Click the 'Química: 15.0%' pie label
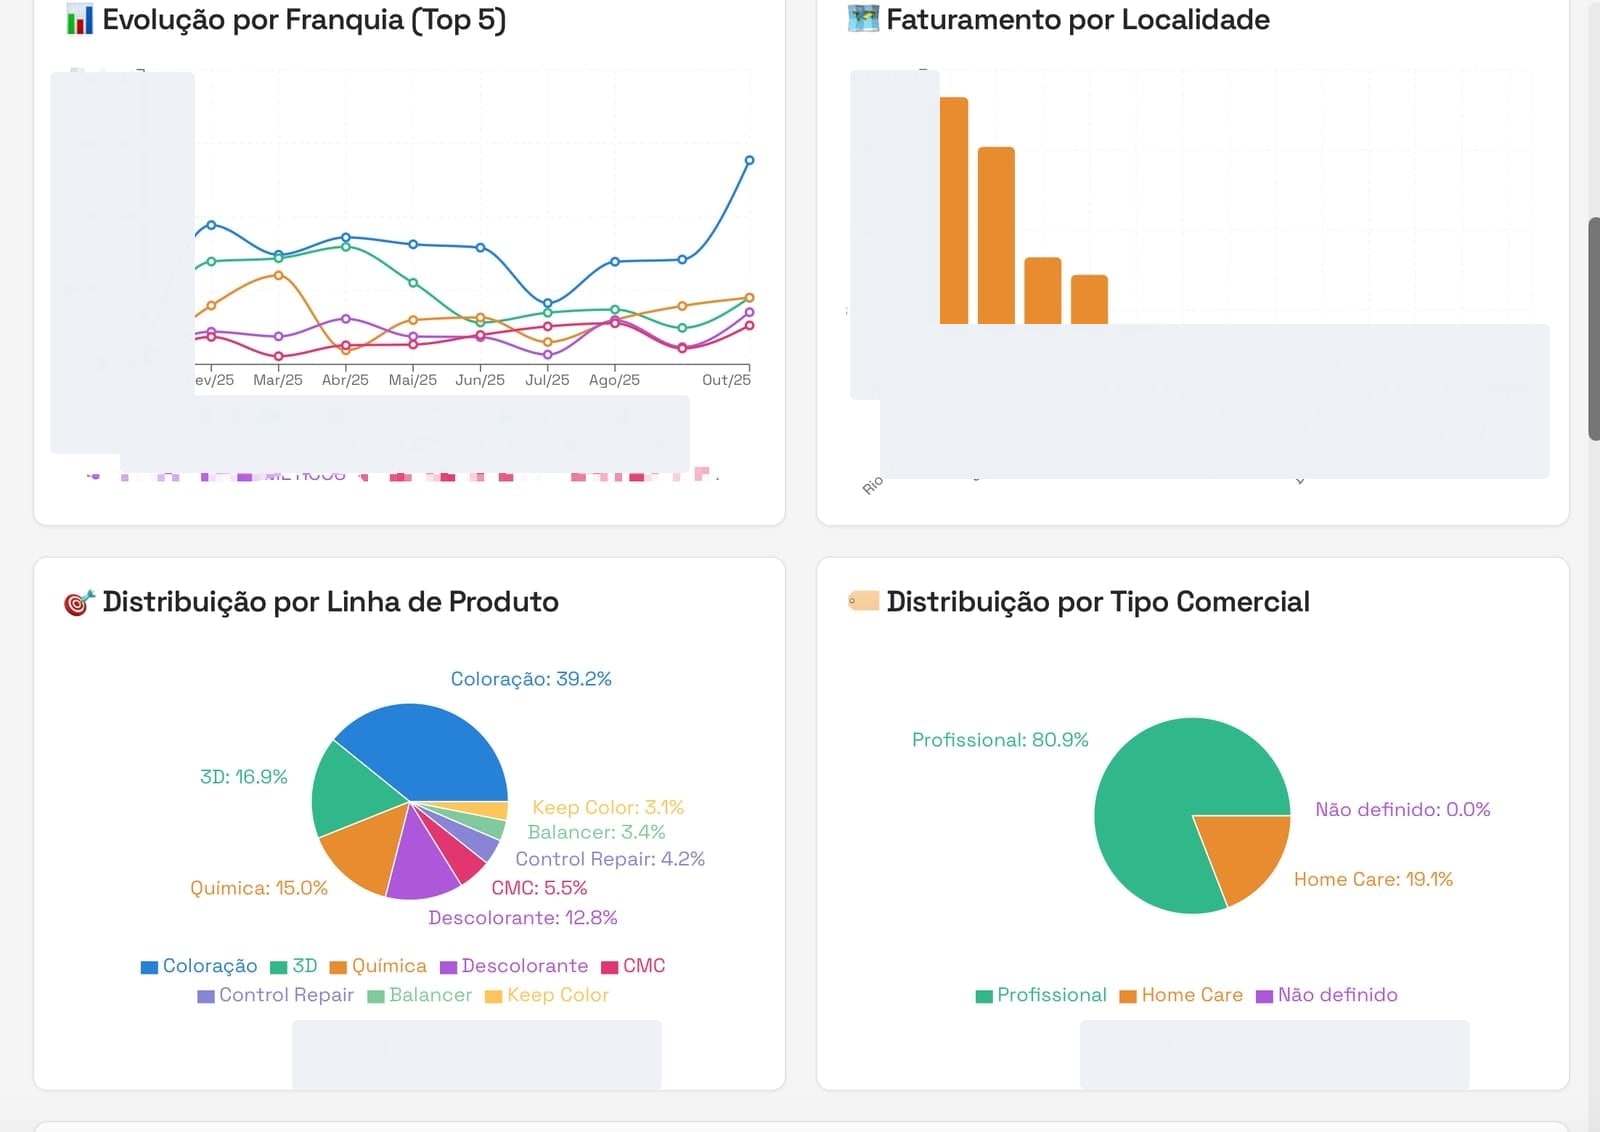This screenshot has width=1600, height=1132. [259, 888]
